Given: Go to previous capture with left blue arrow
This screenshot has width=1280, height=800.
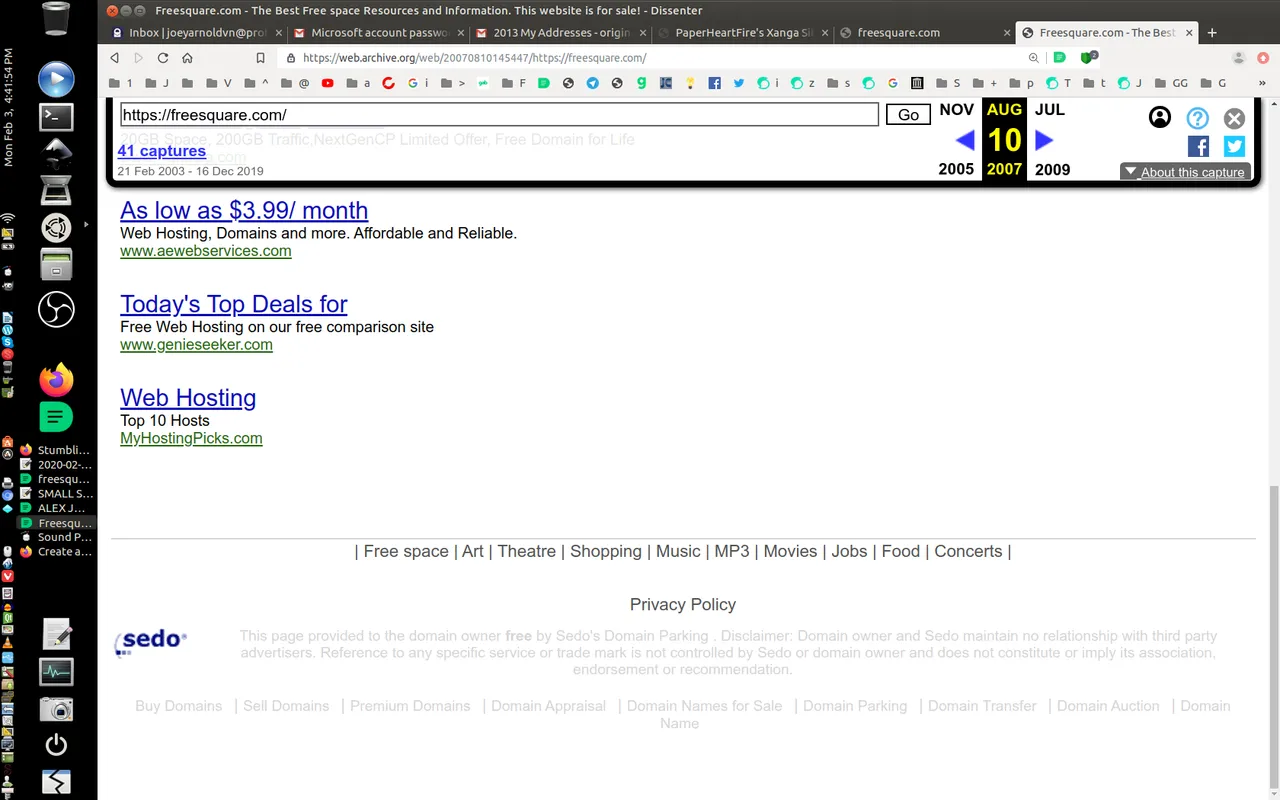Looking at the screenshot, I should (965, 140).
